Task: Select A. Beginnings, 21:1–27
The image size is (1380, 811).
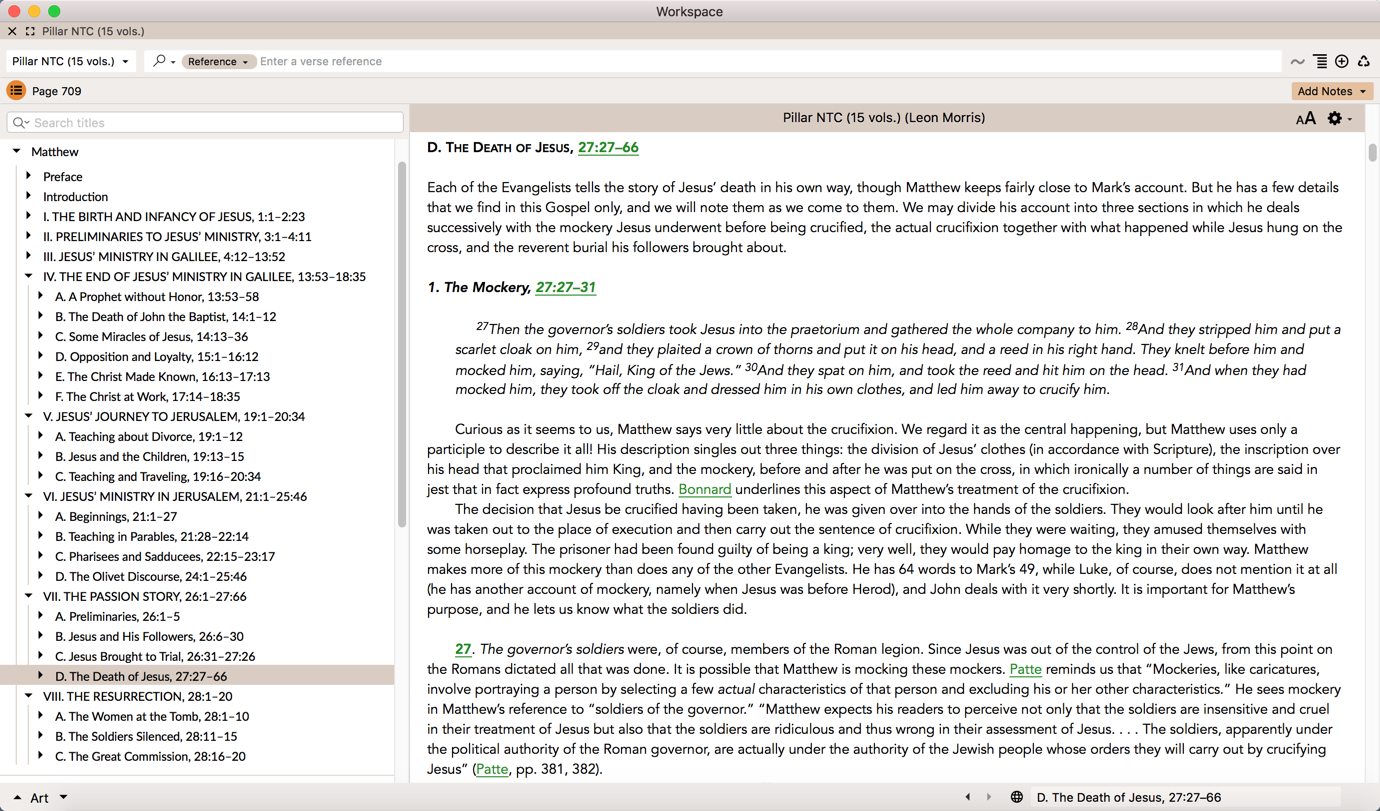Action: tap(116, 517)
